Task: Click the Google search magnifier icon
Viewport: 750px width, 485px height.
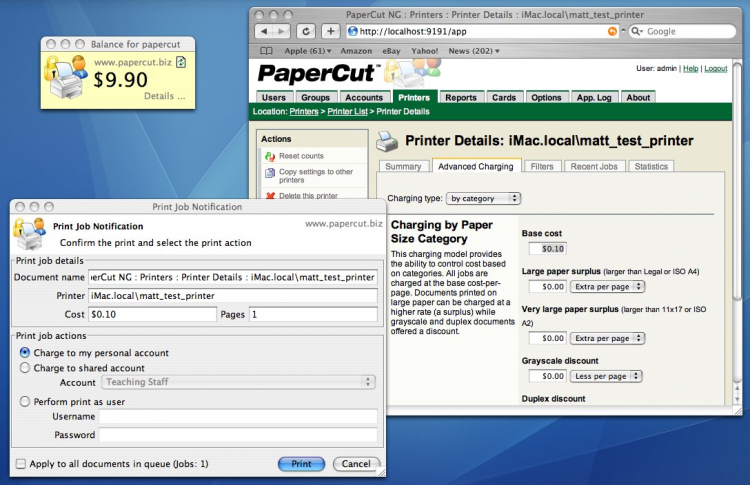Action: (637, 32)
